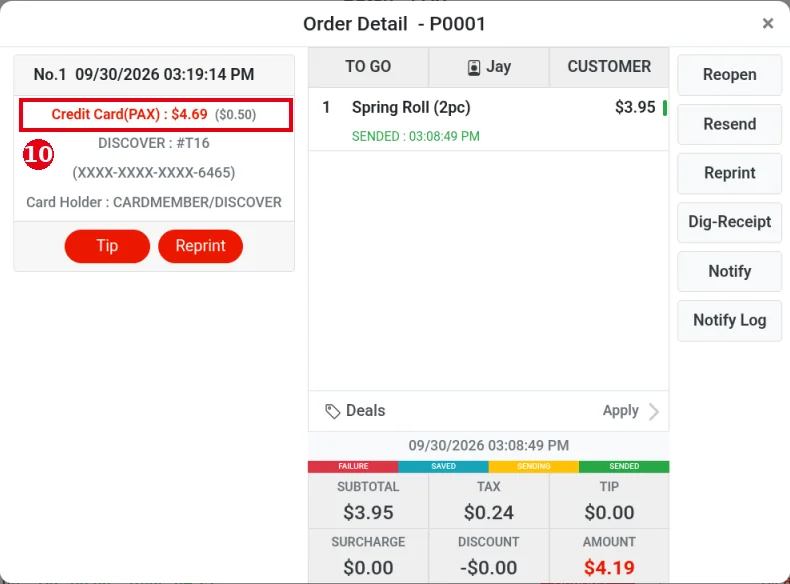Click the Apply chevron arrow
The height and width of the screenshot is (584, 790).
coord(654,411)
